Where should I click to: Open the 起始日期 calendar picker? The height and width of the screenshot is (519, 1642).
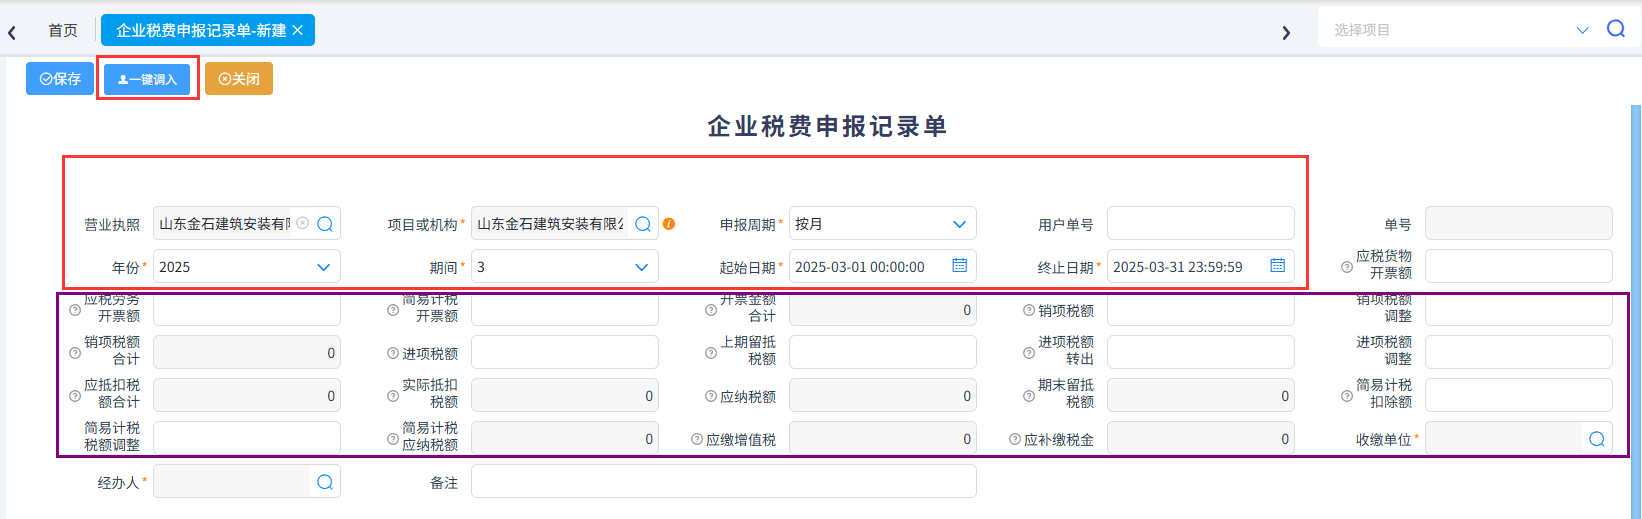click(959, 266)
